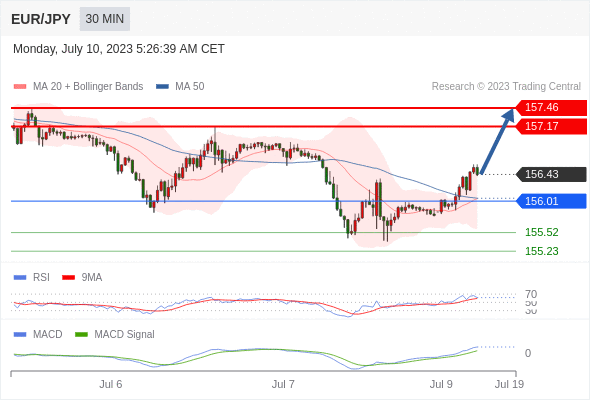Click the blue upward forecast arrow
Viewport: 590px width, 400px height.
click(497, 141)
